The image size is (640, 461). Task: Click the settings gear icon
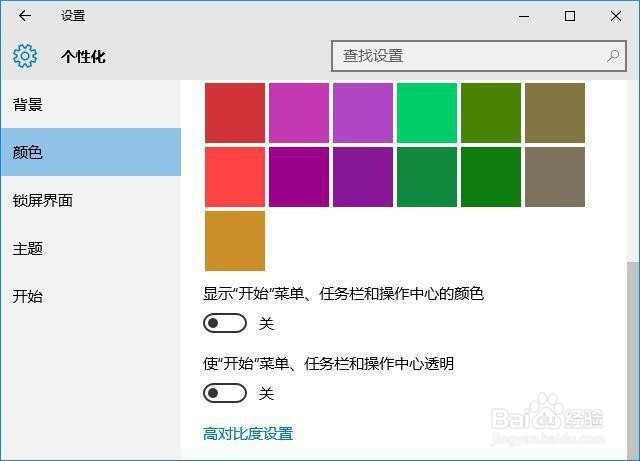tap(25, 56)
